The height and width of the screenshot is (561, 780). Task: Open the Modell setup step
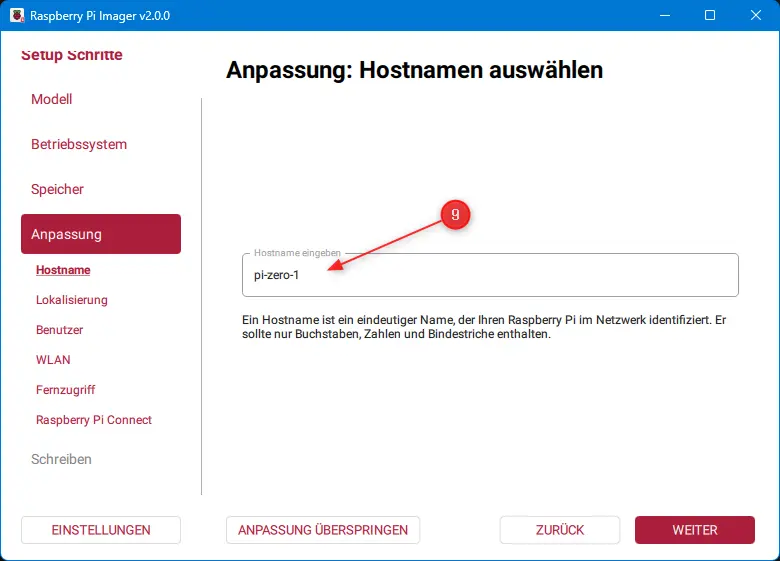[52, 99]
